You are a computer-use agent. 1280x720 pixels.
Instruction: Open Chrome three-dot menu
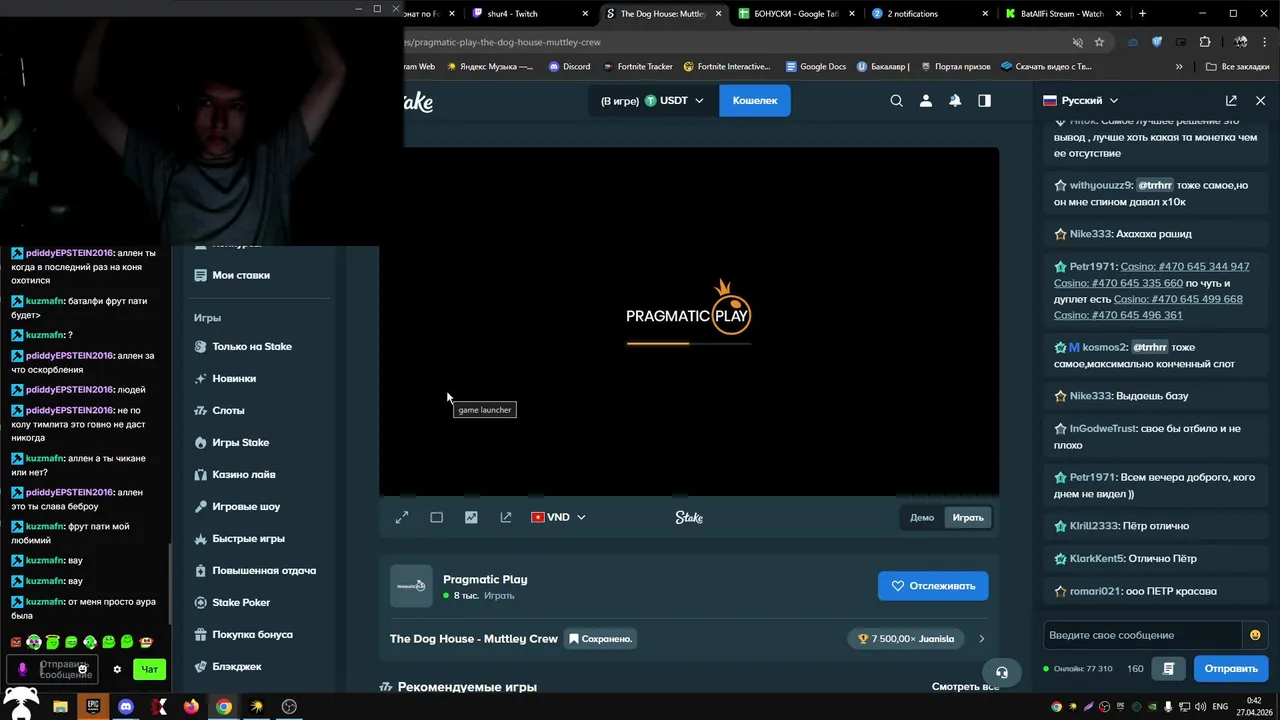tap(1264, 42)
